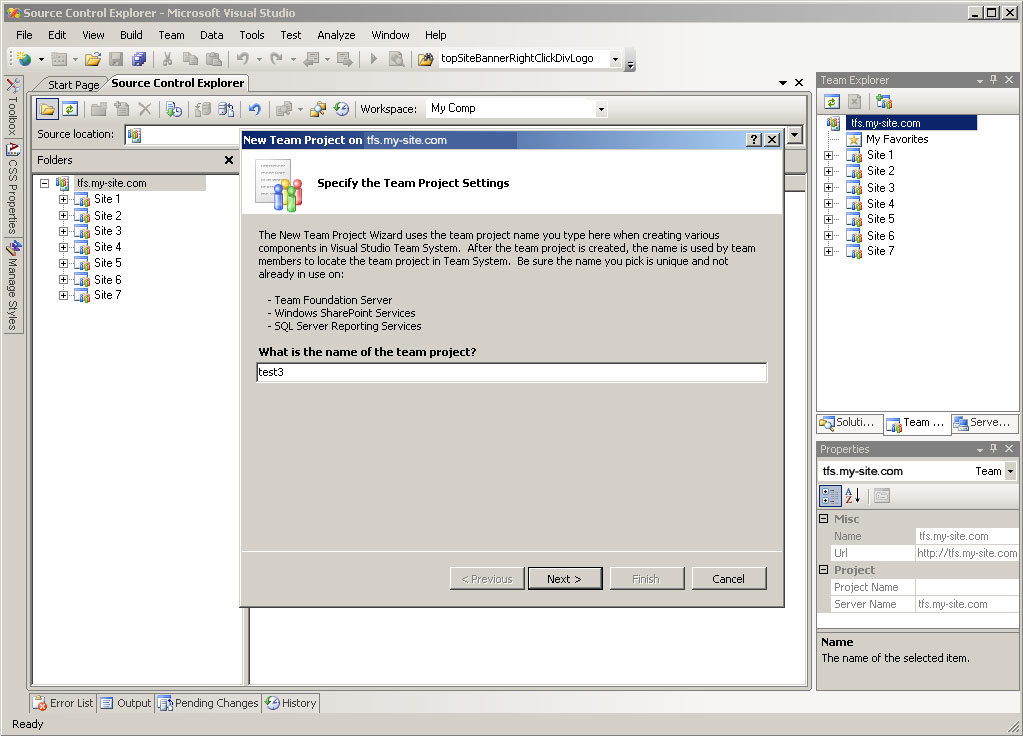This screenshot has width=1023, height=736.
Task: Click the Delete X icon in Source Control toolbar
Action: pyautogui.click(x=145, y=109)
